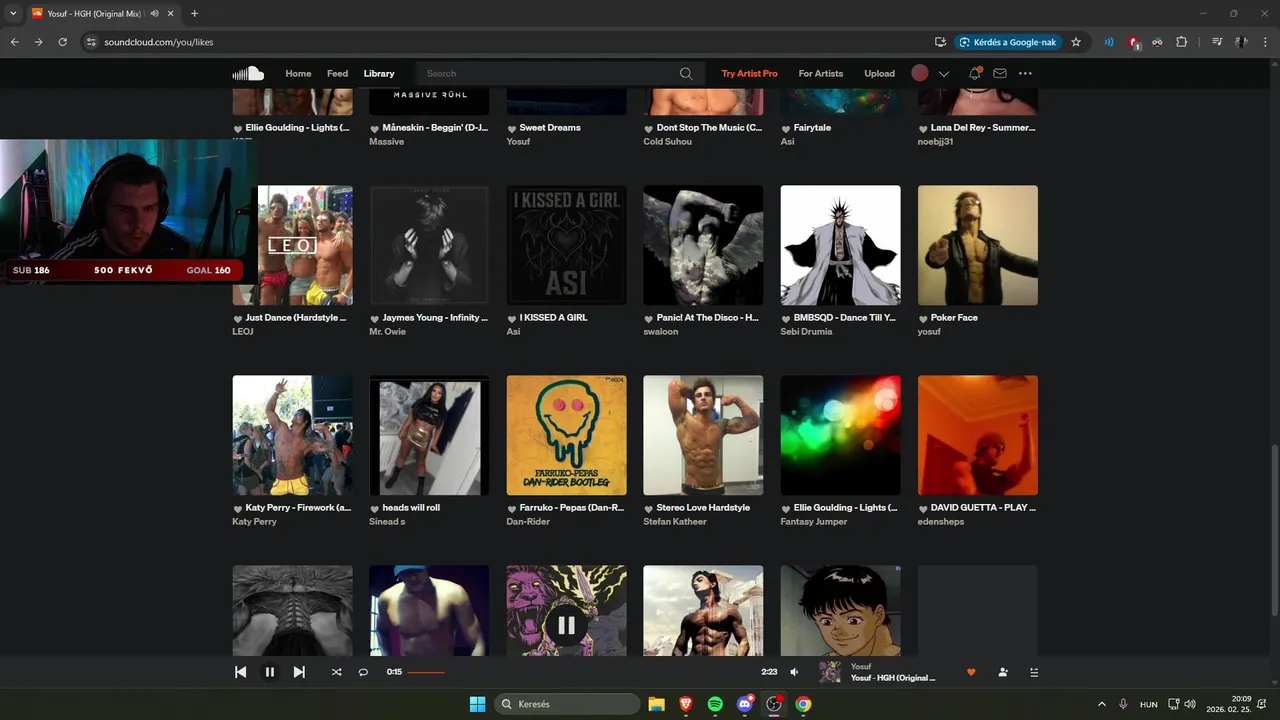Open the media control icon in Chrome toolbar

tap(1217, 42)
